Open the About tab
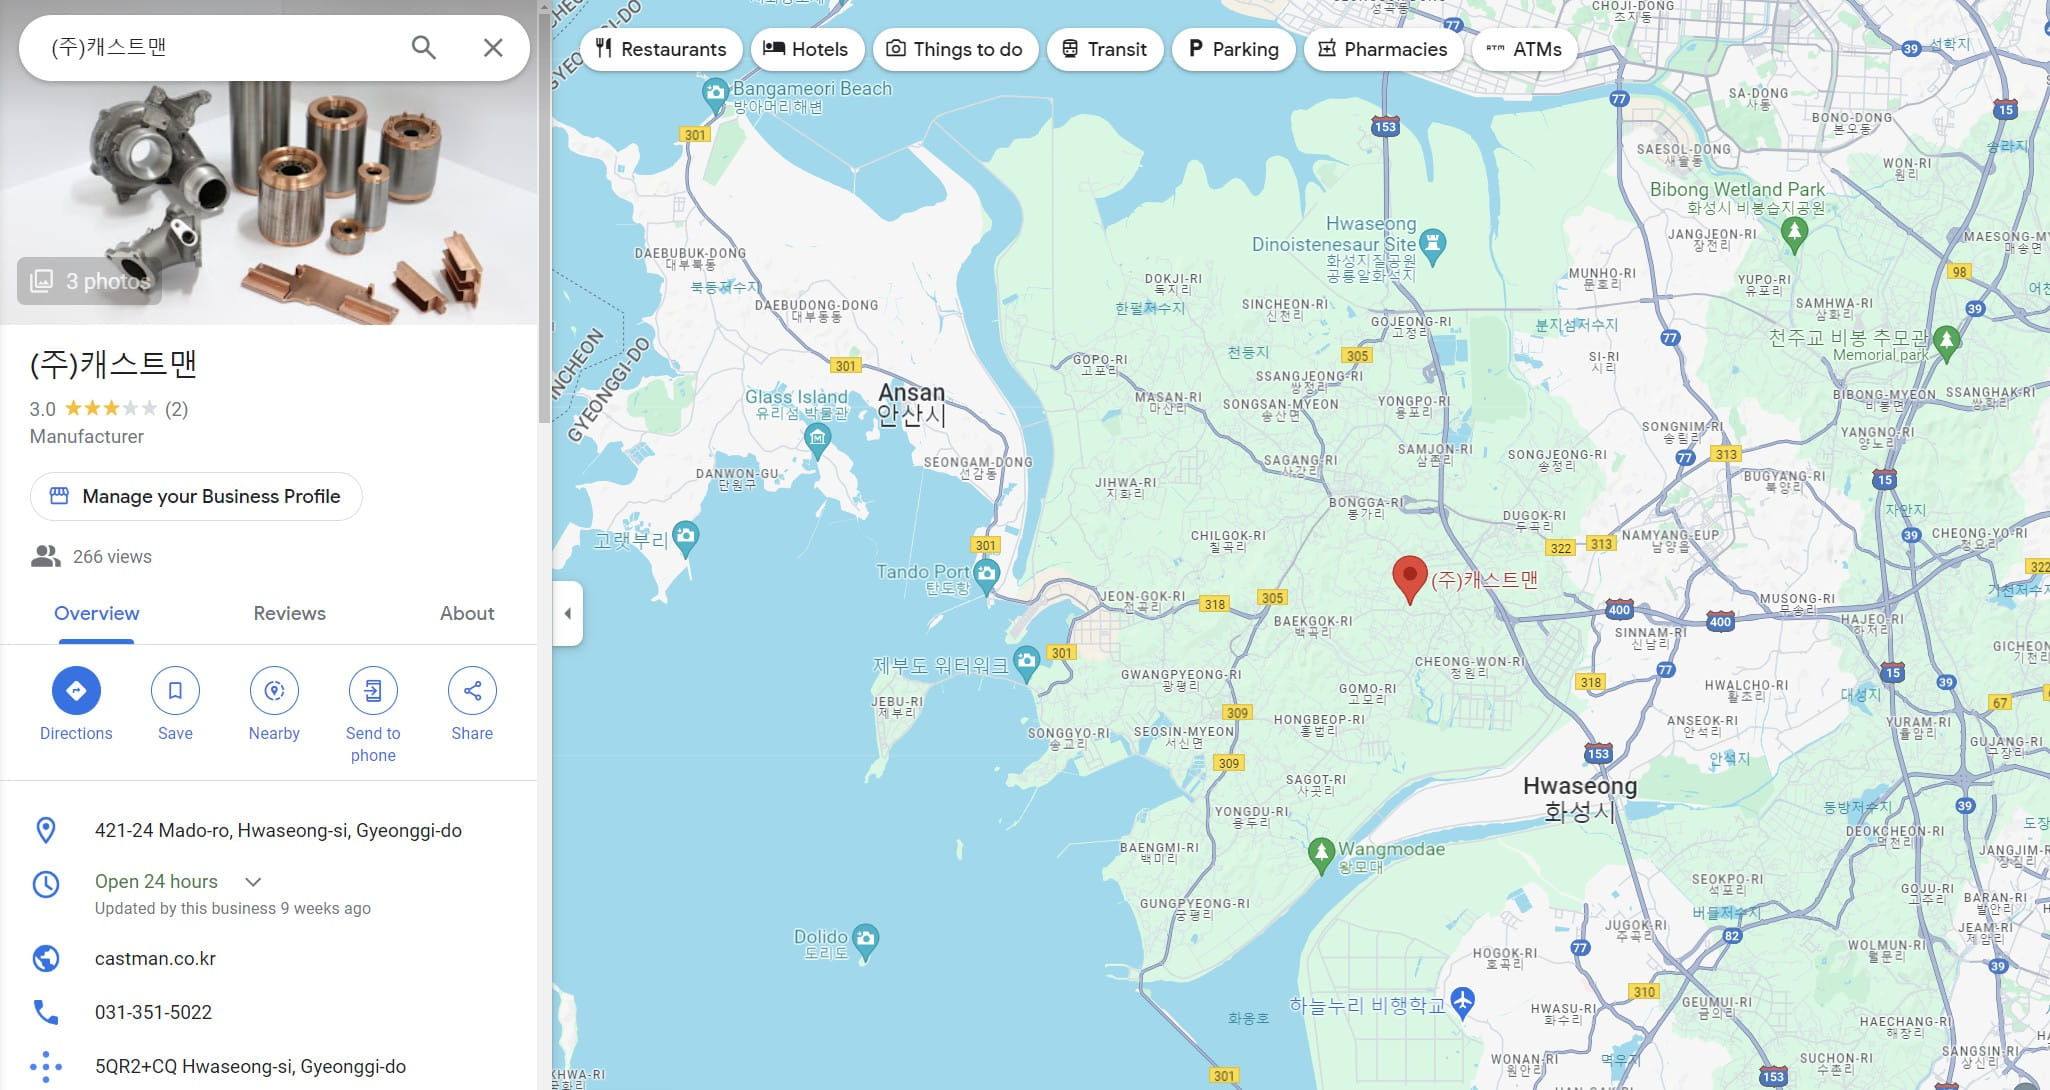 coord(467,613)
